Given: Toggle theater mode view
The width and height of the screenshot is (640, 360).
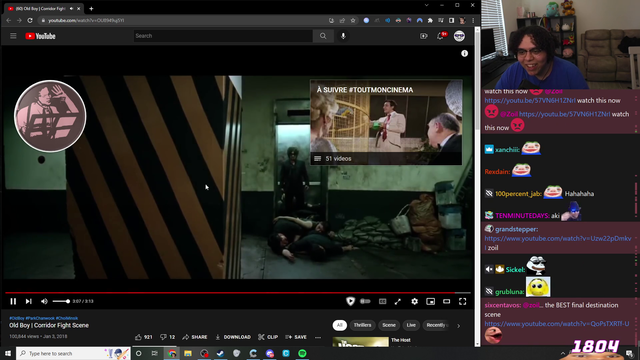Looking at the screenshot, I should pos(447,301).
